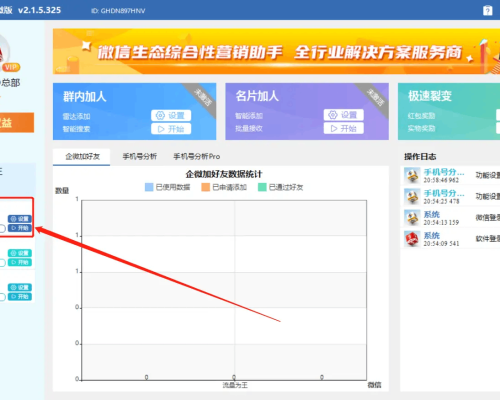This screenshot has height=400, width=500.
Task: Click chart title 企微加好友数据统计
Action: 224,174
